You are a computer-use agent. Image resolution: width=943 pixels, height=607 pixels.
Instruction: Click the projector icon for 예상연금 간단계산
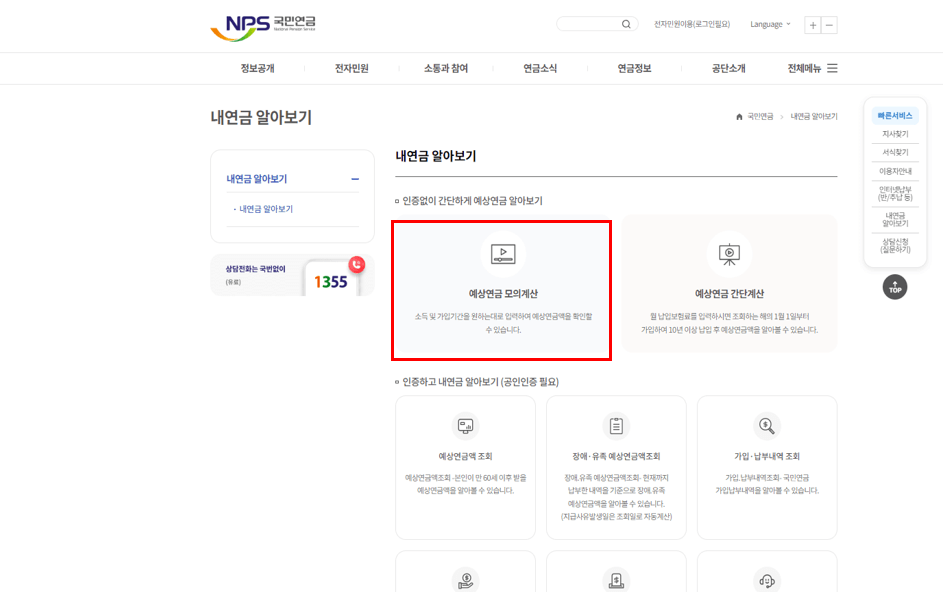729,253
